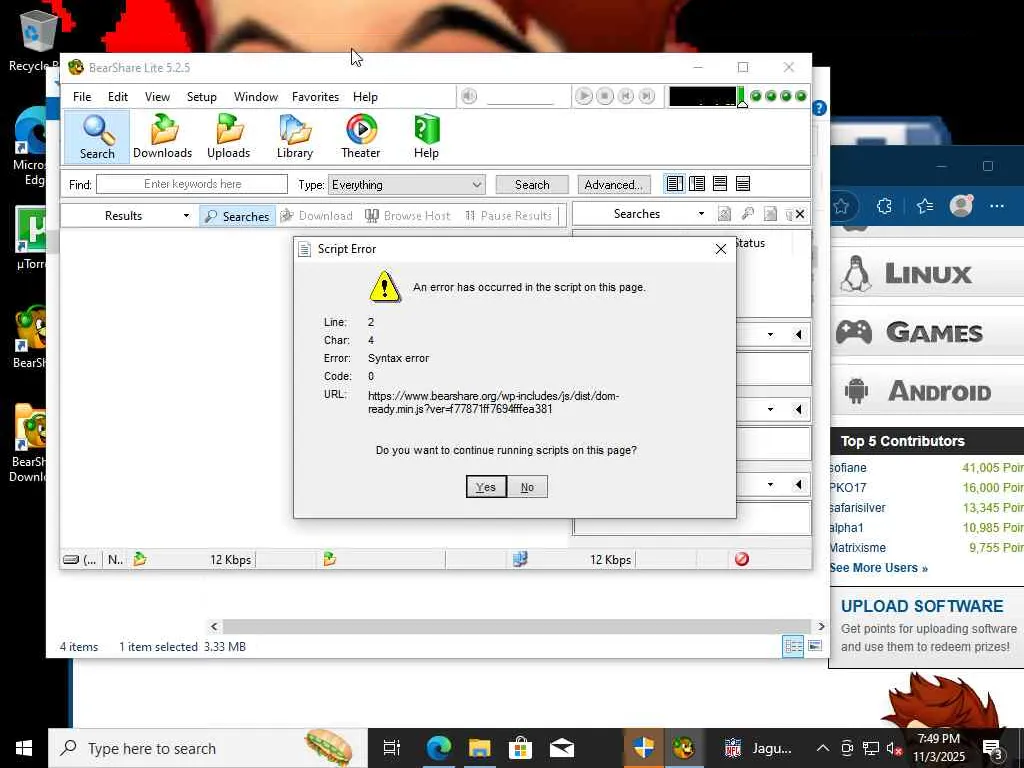
Task: Click the Search button beside Type
Action: 532,185
